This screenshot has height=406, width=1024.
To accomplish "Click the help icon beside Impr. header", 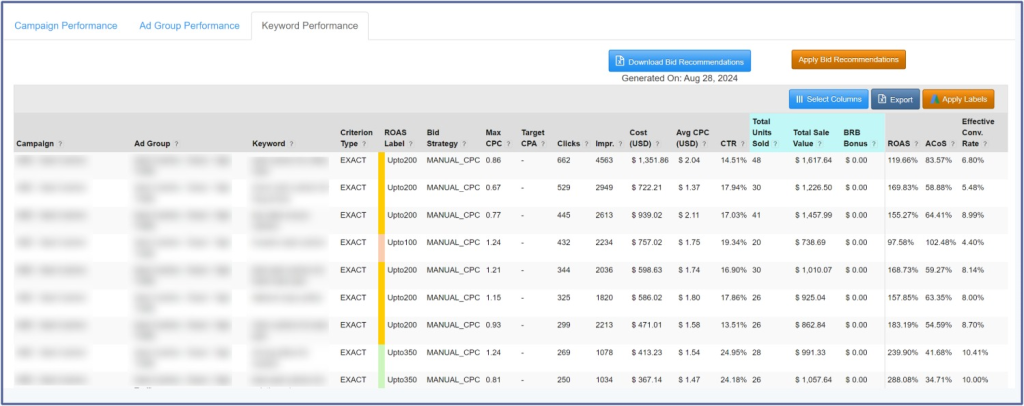I will (619, 144).
